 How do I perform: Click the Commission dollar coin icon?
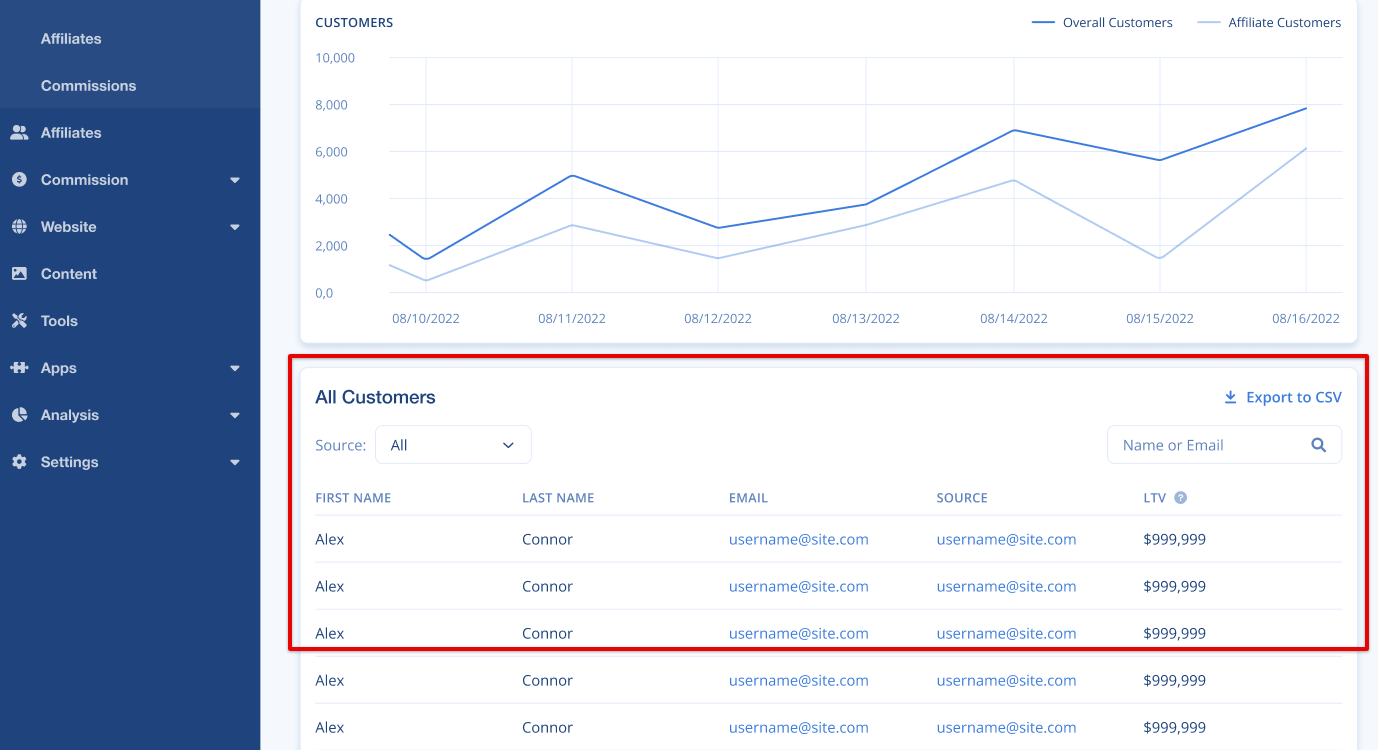[x=19, y=180]
